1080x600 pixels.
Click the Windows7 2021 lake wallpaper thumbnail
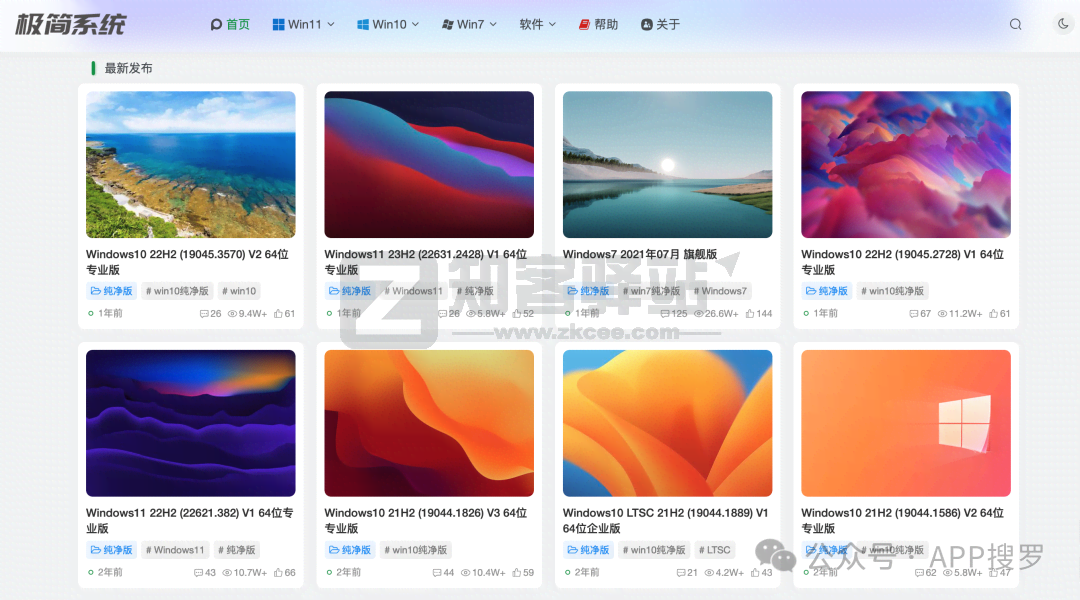point(667,164)
